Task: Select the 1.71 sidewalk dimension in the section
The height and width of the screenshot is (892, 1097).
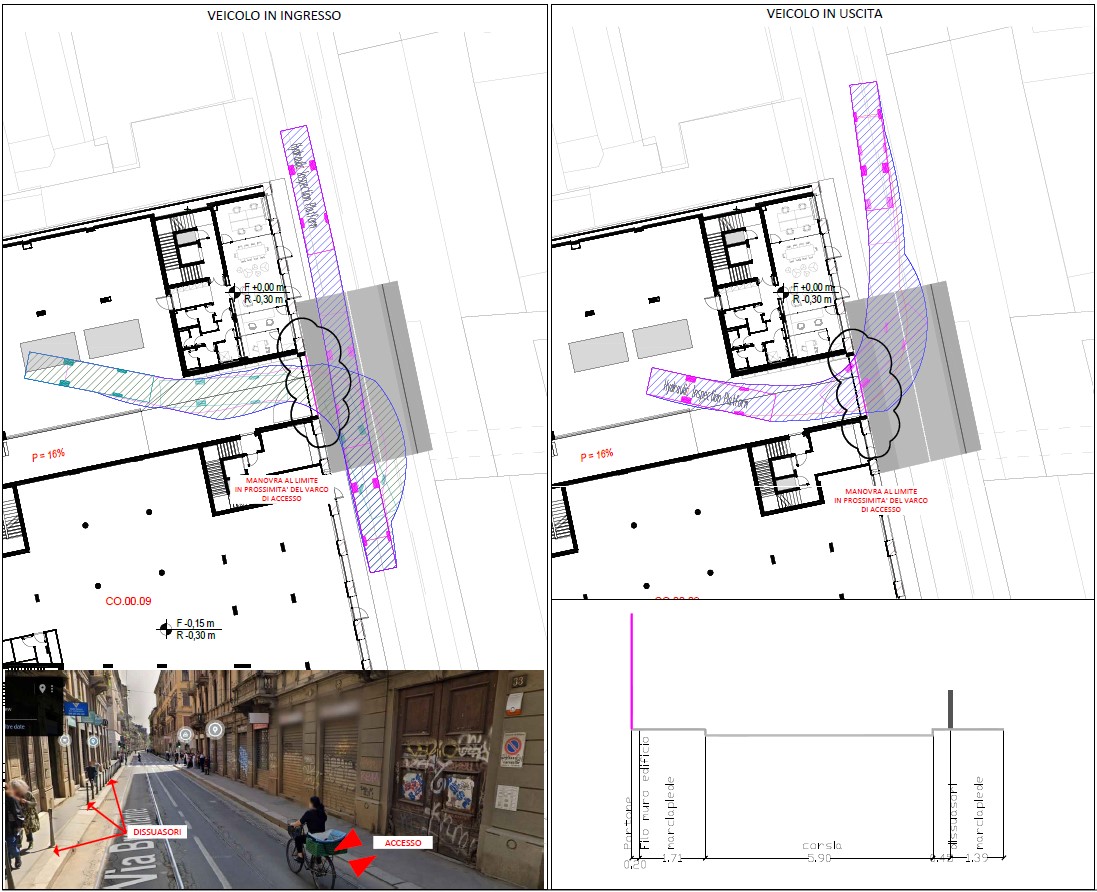Action: (x=671, y=858)
